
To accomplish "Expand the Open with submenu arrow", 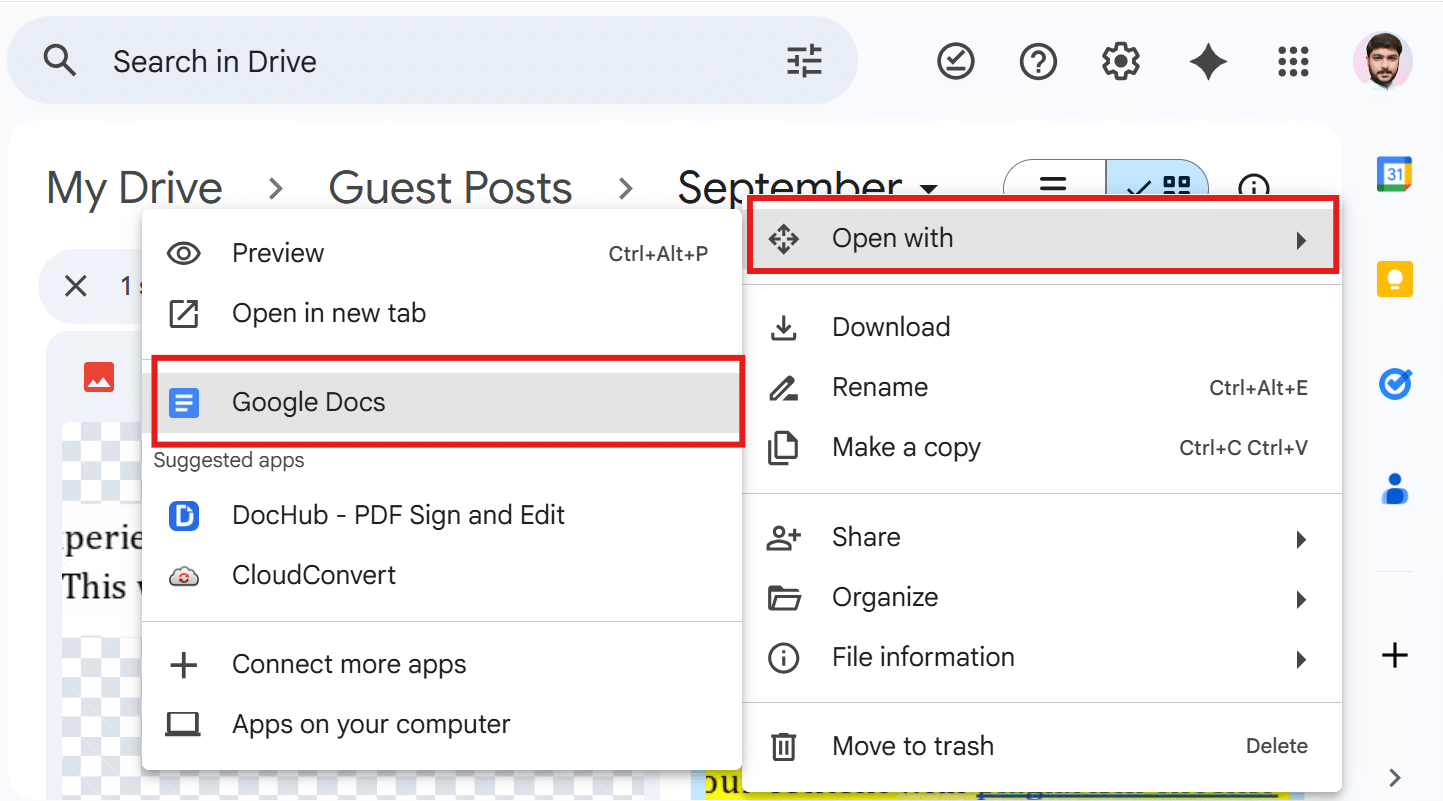I will click(x=1301, y=240).
